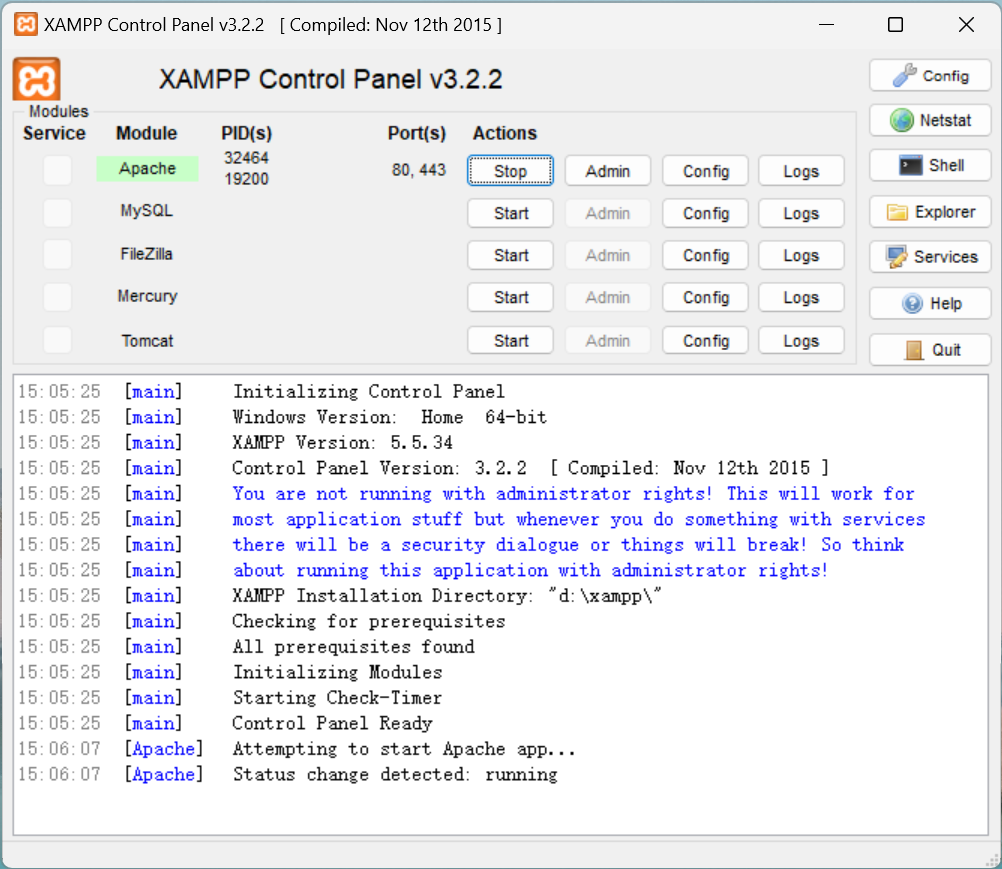This screenshot has width=1002, height=869.
Task: Click log line 'Windows Version: Home 64-bit'
Action: tap(390, 417)
